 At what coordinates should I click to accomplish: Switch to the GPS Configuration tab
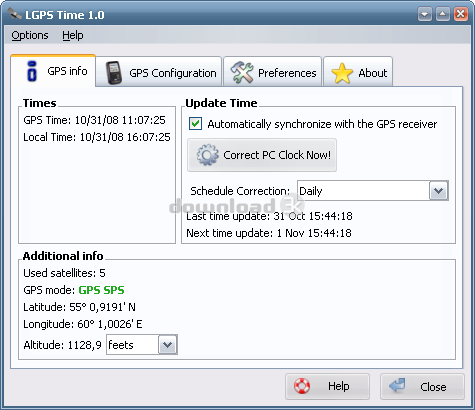pos(159,72)
